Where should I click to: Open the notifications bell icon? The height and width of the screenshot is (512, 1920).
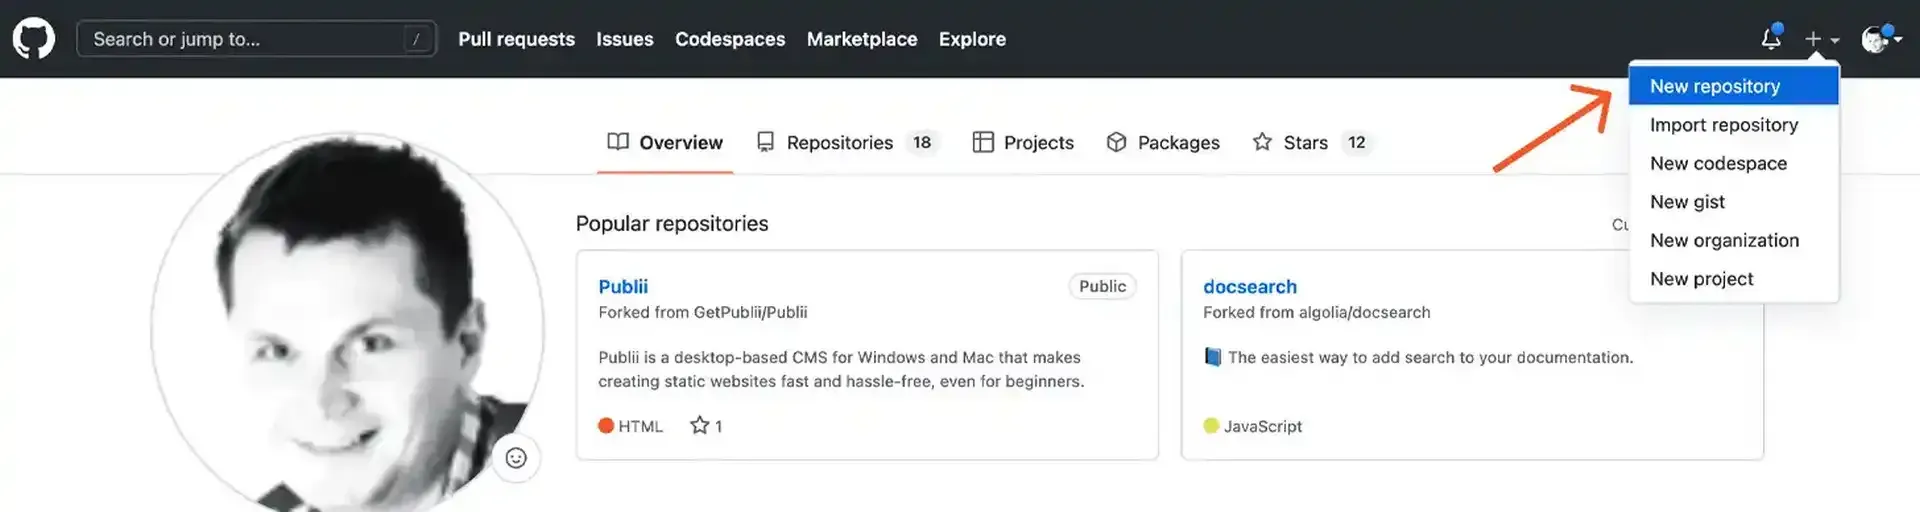(x=1770, y=39)
